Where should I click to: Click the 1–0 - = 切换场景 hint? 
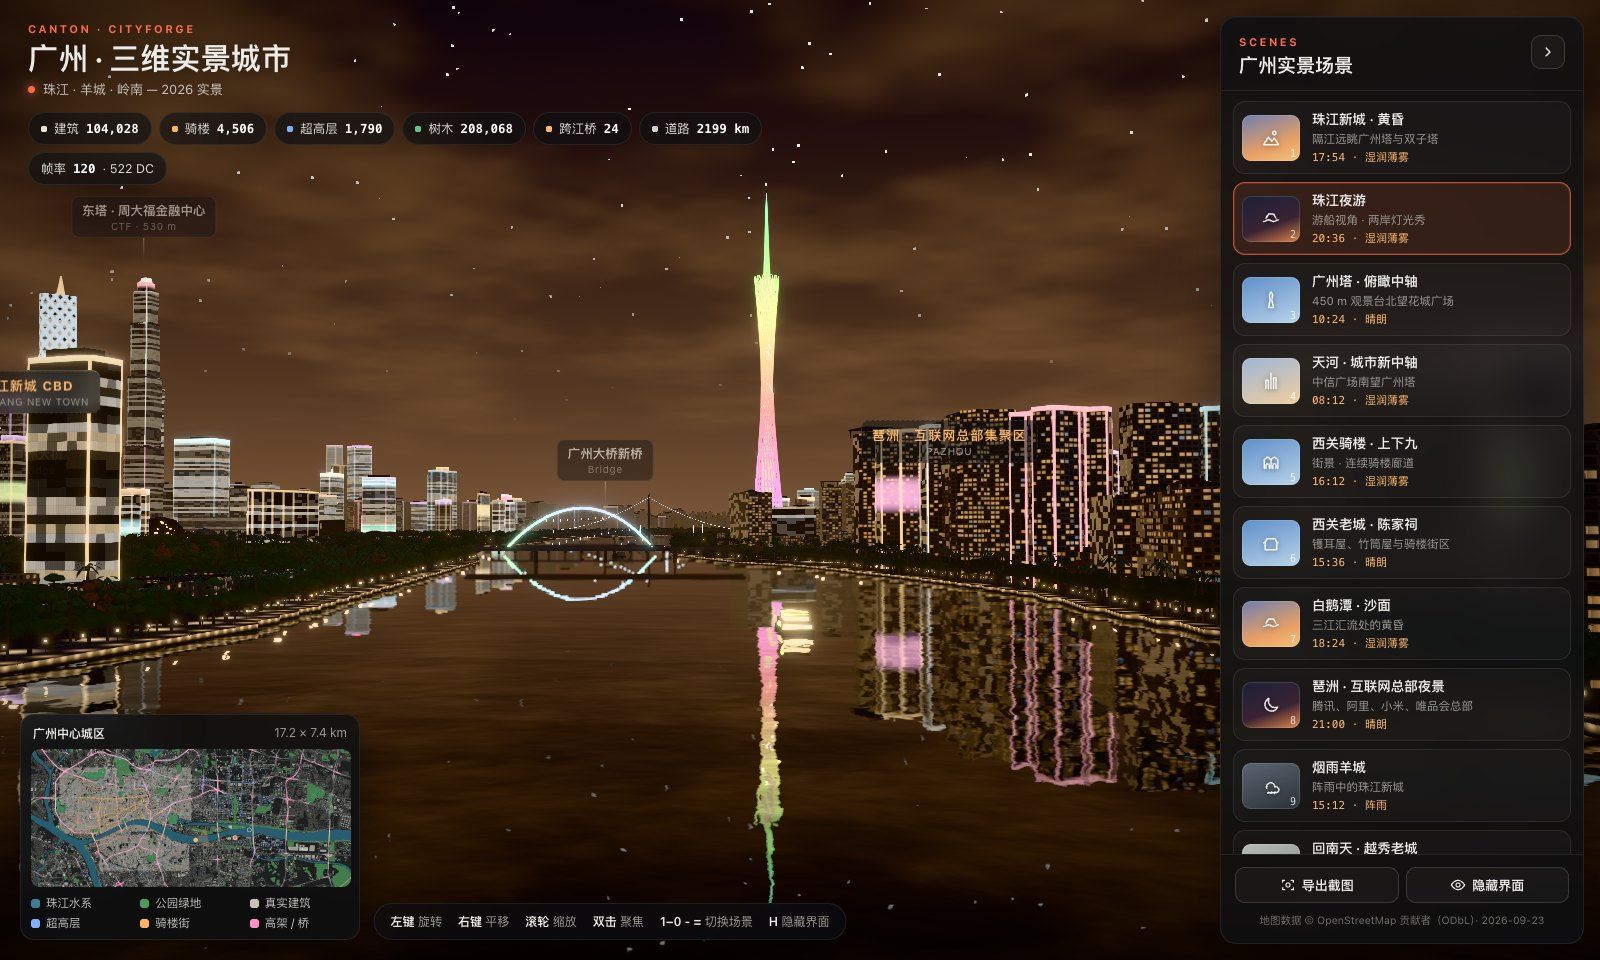(x=706, y=922)
